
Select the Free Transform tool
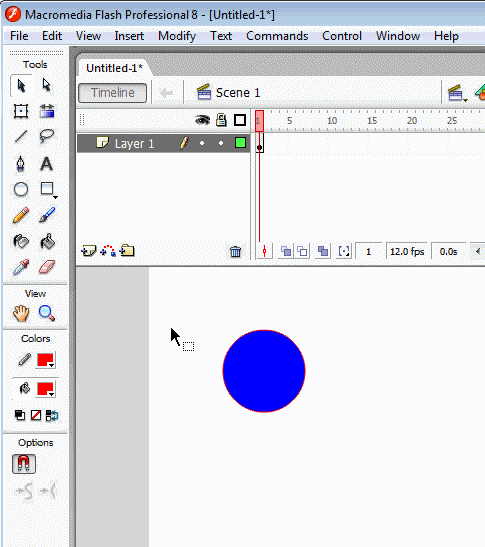click(x=21, y=111)
